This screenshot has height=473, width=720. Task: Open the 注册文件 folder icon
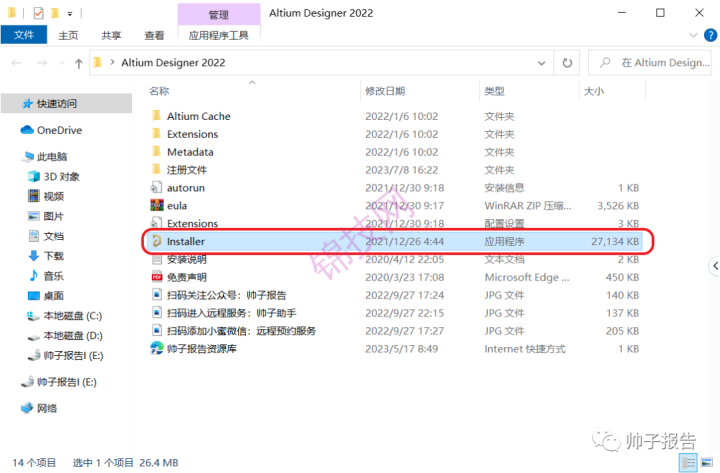157,169
